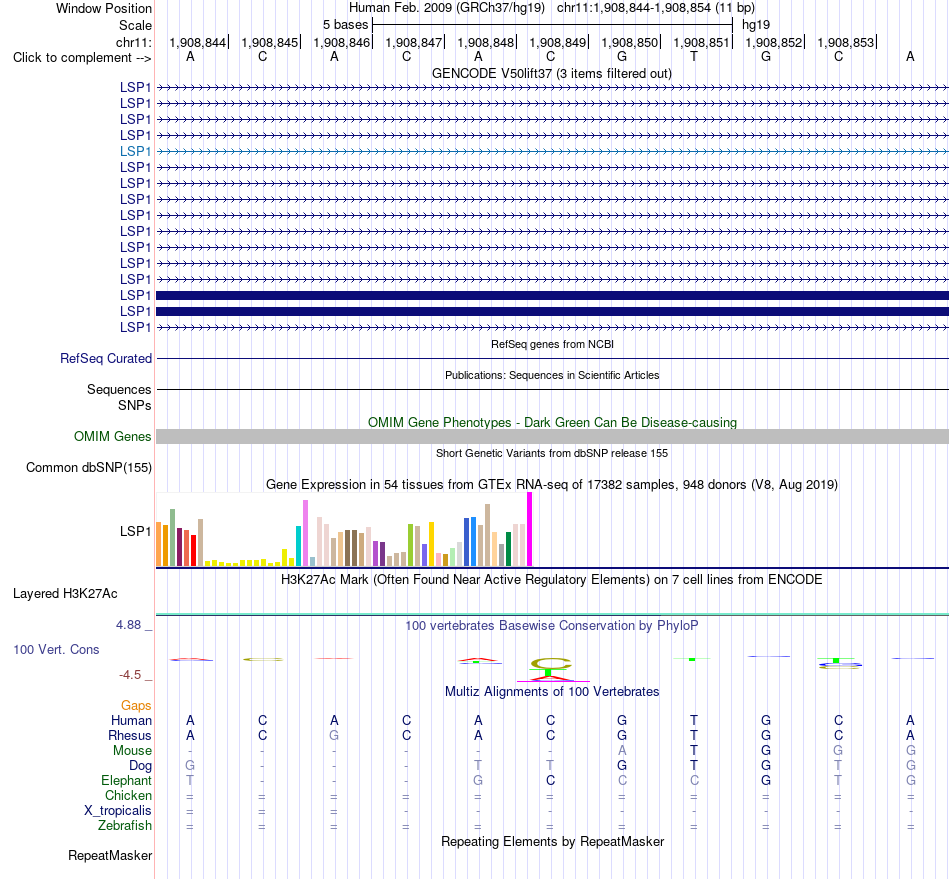Click 'Click to complement -->' to flip bases
The width and height of the screenshot is (950, 879).
pyautogui.click(x=82, y=58)
